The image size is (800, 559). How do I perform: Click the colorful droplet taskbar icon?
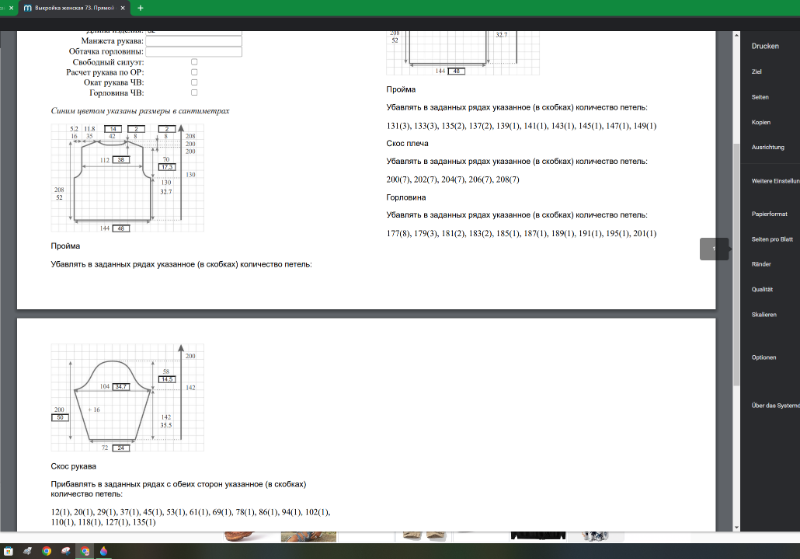103,550
